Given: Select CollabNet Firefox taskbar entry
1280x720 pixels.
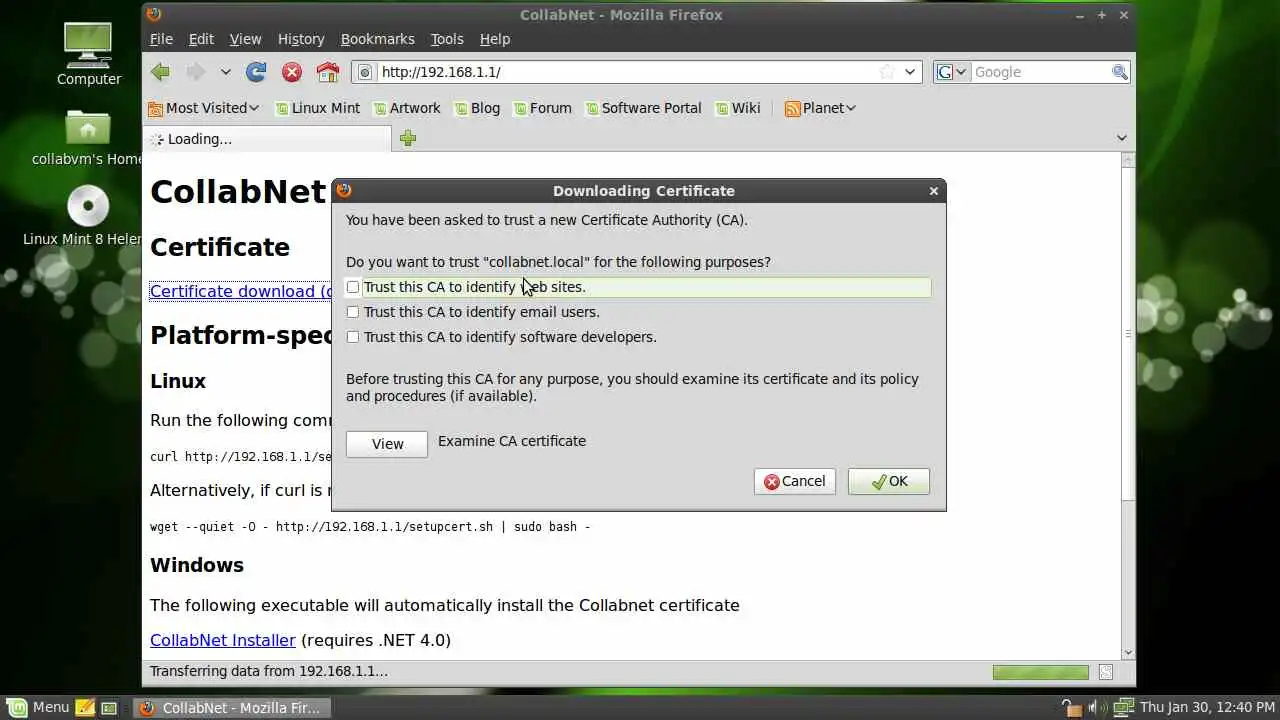Looking at the screenshot, I should pos(231,708).
